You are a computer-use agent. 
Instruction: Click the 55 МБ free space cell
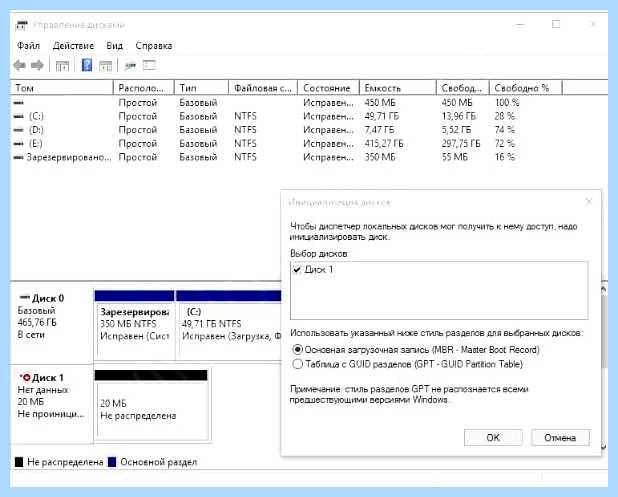click(454, 158)
